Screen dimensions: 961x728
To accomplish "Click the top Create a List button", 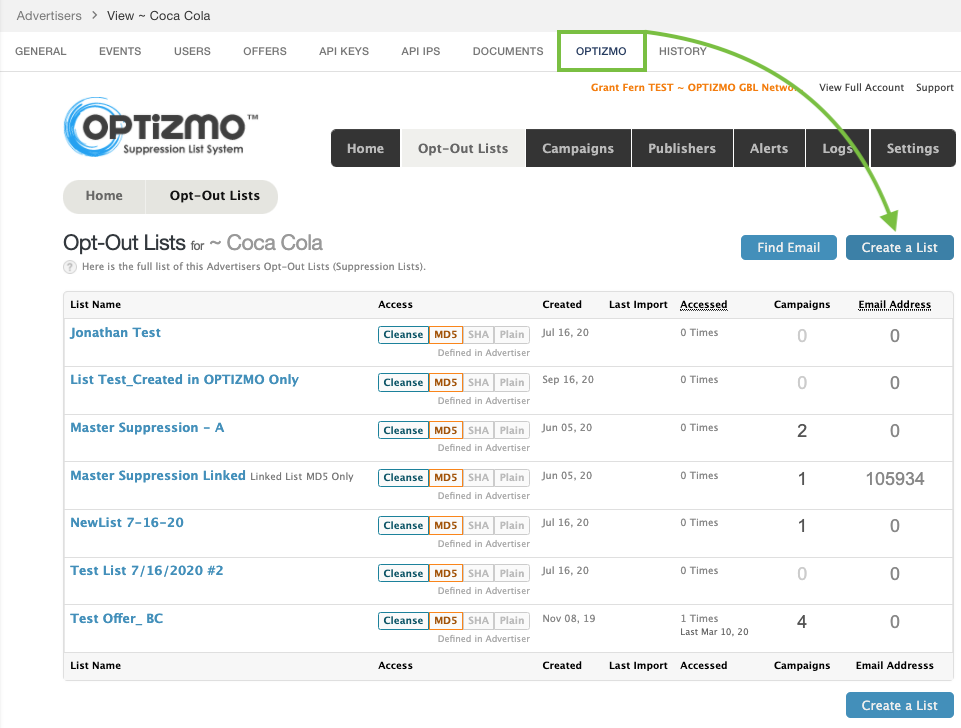I will click(x=900, y=248).
